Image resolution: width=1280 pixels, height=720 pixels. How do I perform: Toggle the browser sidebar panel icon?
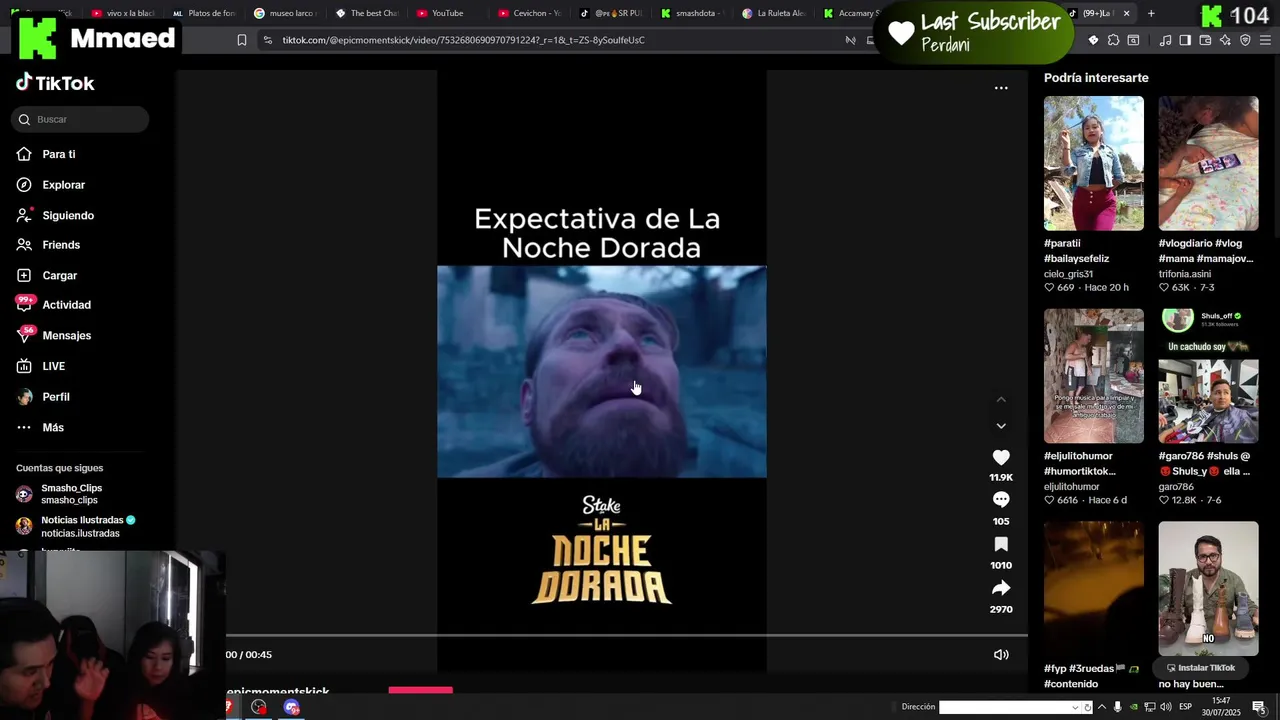(1185, 40)
